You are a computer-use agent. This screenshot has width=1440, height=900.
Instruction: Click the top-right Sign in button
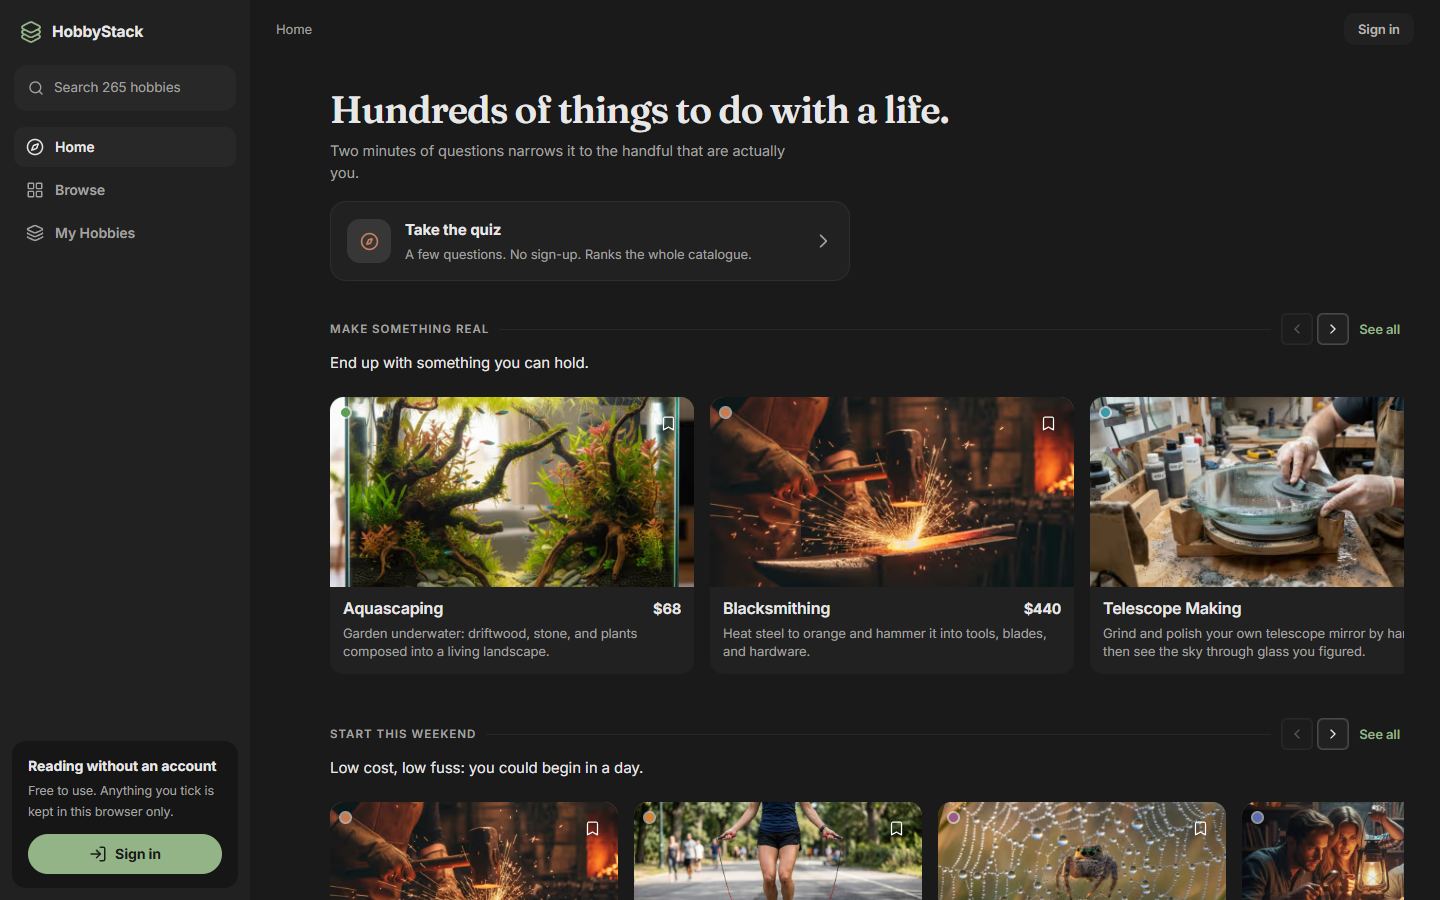click(x=1378, y=30)
